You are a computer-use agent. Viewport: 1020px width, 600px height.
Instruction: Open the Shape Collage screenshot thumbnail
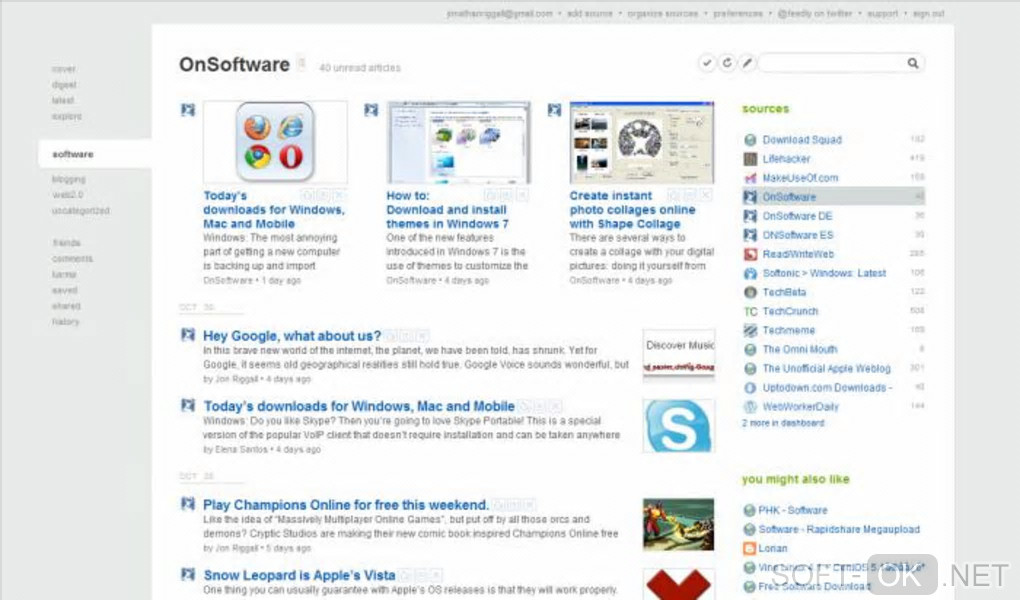642,142
